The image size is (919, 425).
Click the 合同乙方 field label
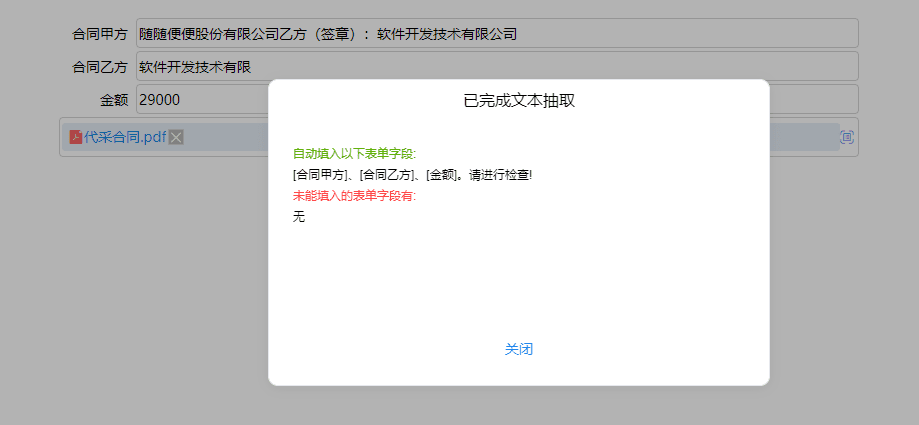(x=100, y=67)
